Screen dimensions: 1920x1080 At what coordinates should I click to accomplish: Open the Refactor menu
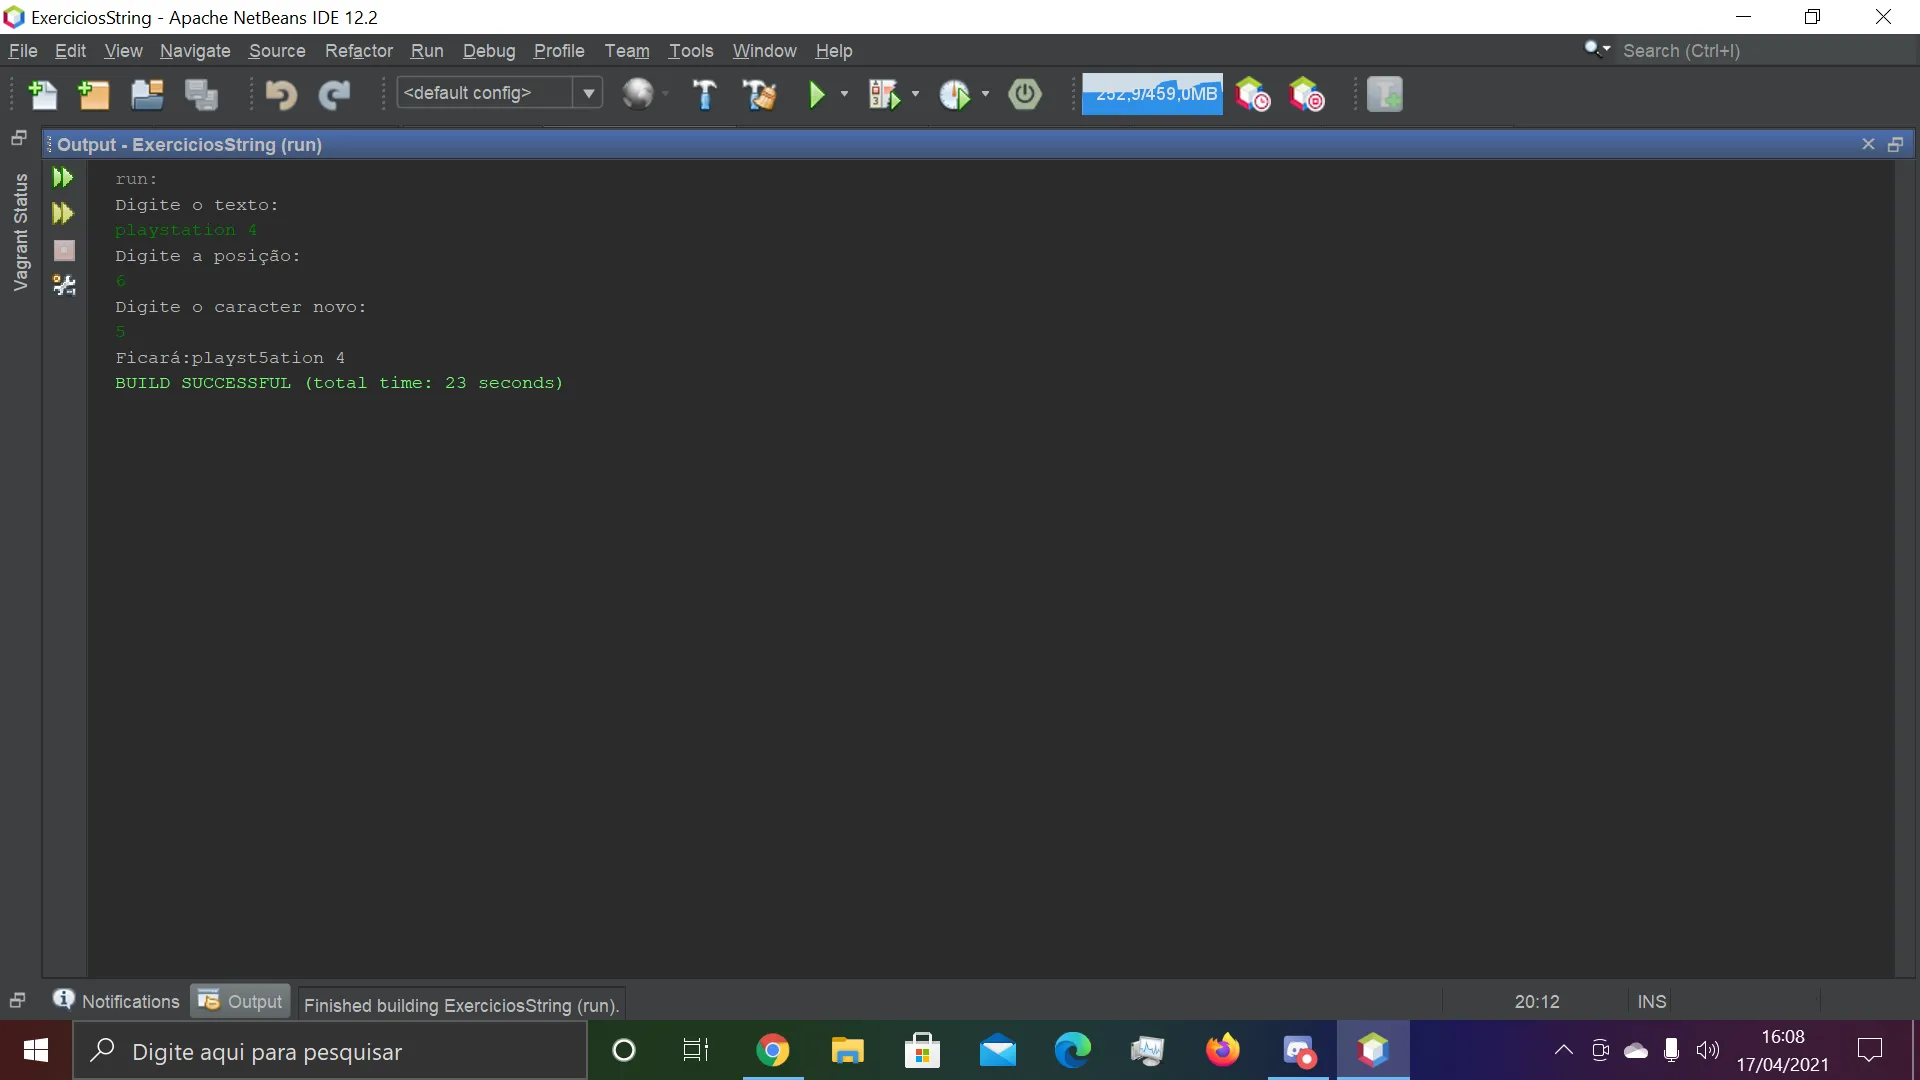(358, 51)
